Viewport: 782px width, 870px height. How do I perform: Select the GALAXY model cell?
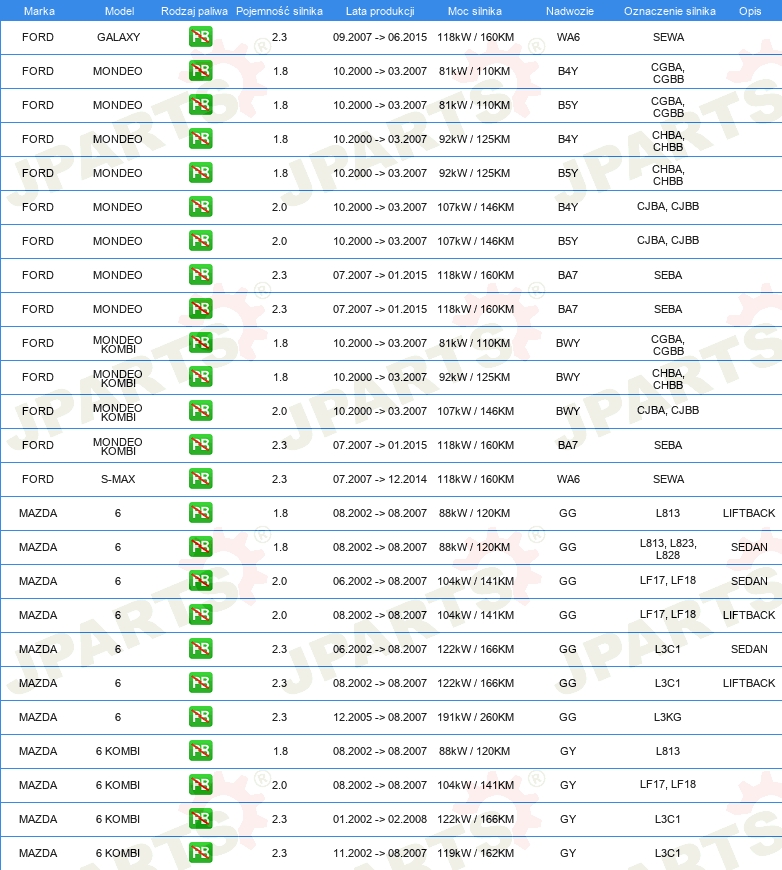click(118, 37)
